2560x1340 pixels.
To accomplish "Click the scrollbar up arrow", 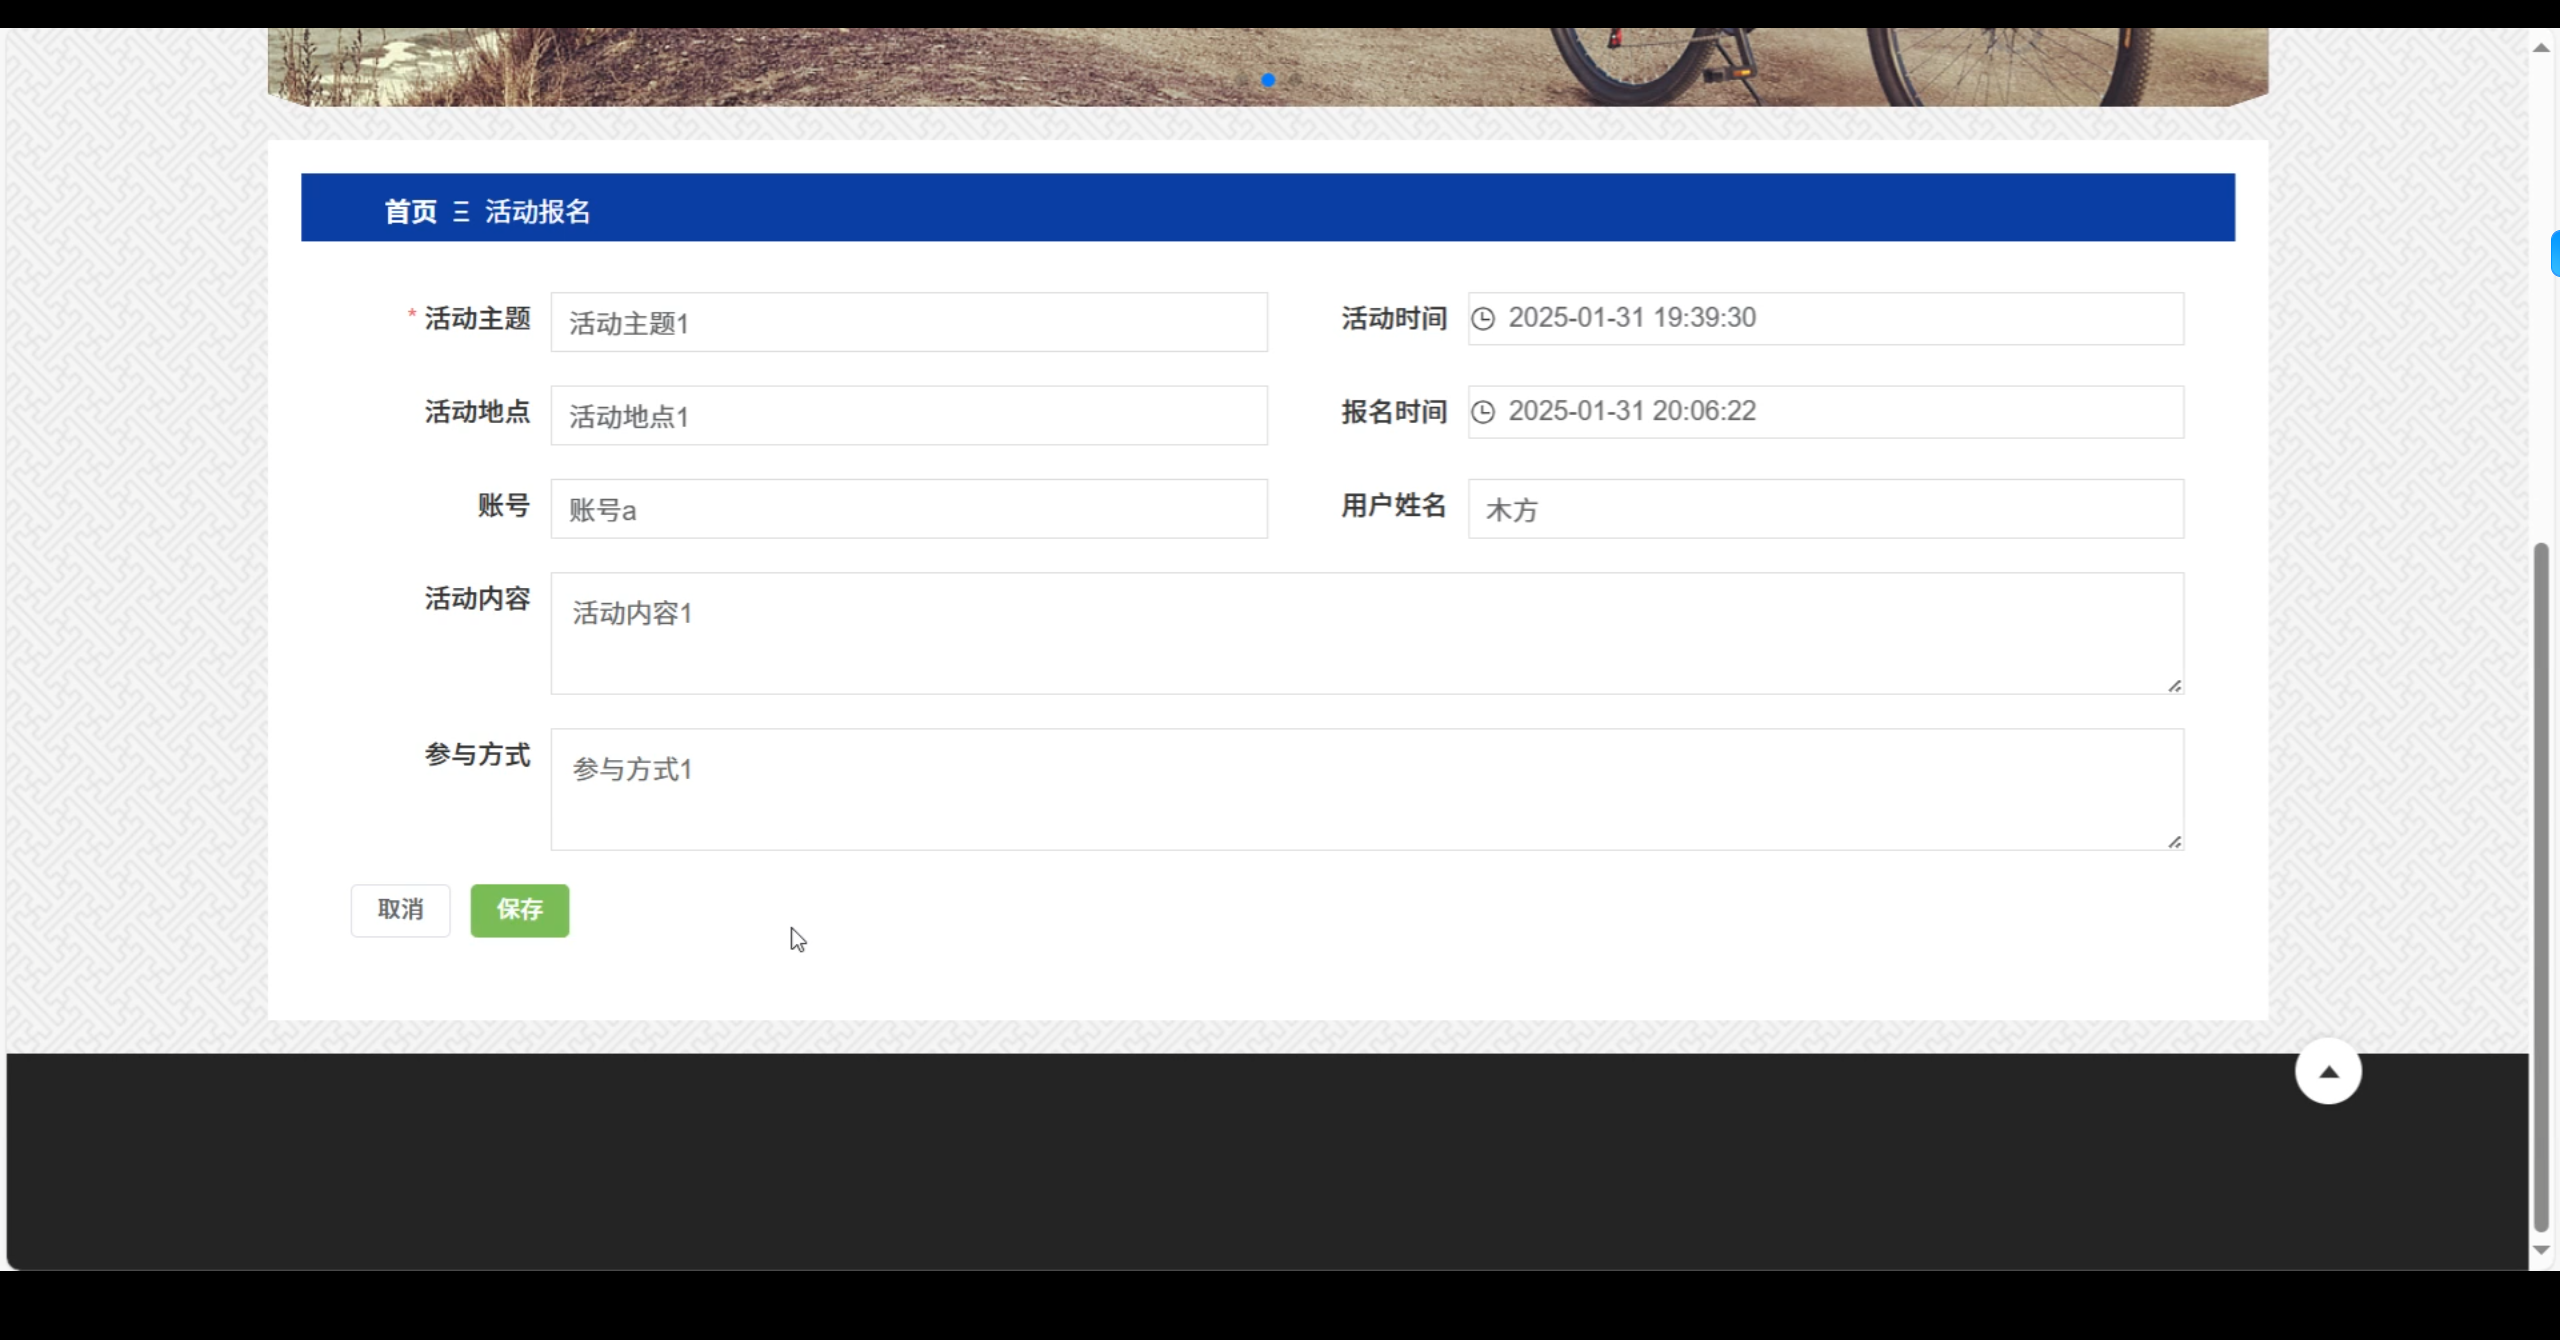I will (2541, 48).
